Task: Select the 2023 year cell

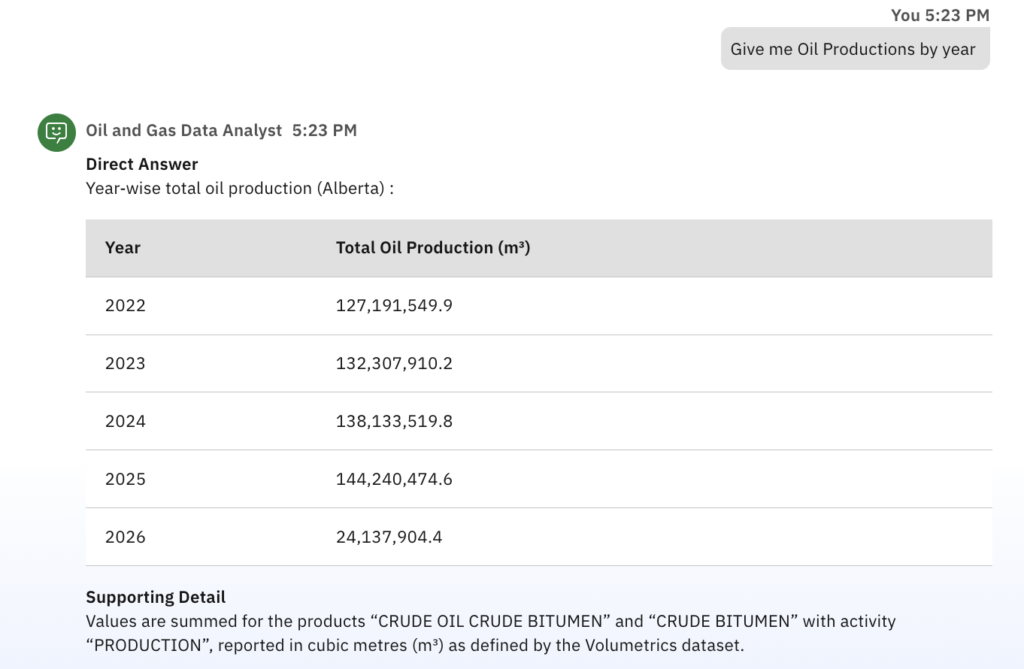Action: [125, 364]
